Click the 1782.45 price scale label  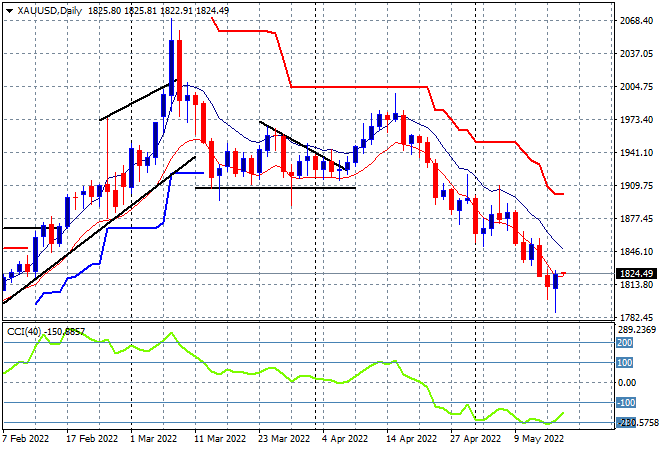[636, 317]
